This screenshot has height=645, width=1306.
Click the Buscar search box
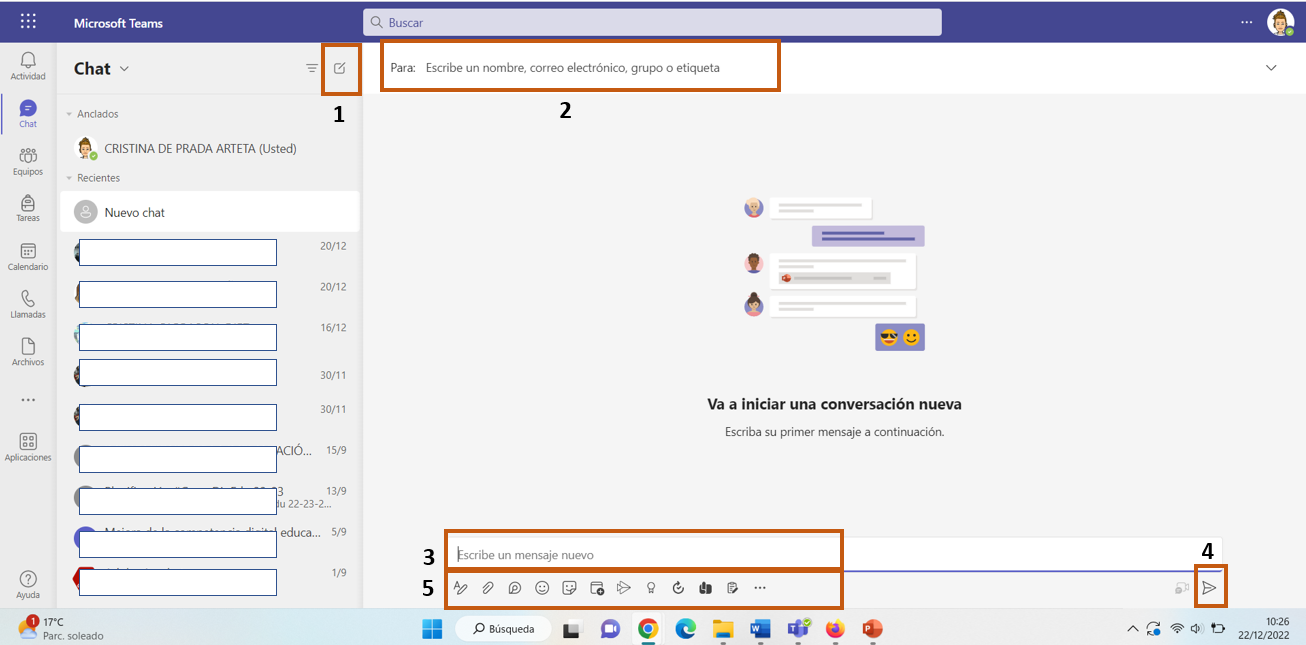click(652, 22)
